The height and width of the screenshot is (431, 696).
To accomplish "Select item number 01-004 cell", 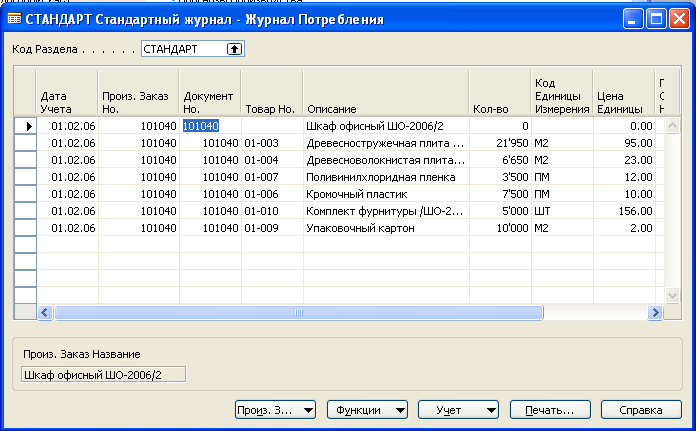I will tap(273, 160).
